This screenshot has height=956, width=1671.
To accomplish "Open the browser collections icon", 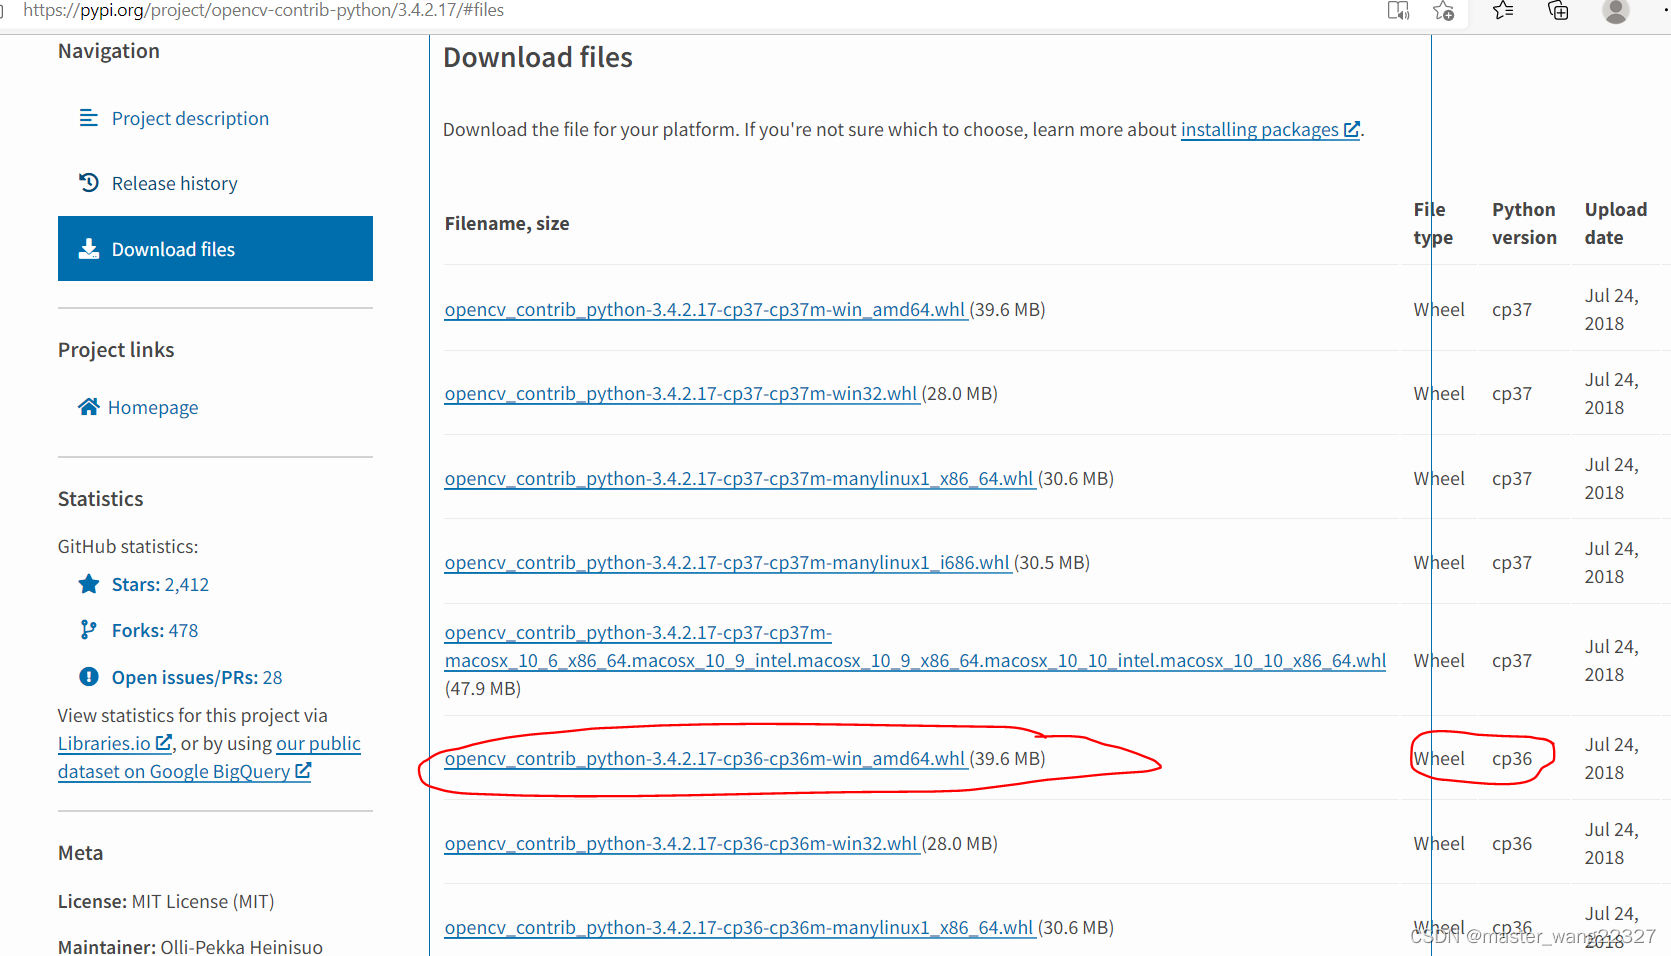I will point(1558,11).
